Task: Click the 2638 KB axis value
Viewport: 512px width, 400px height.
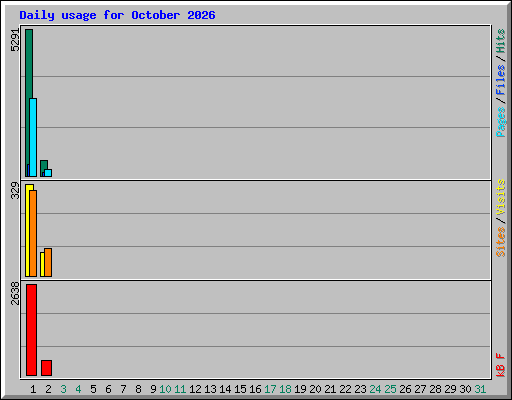Action: (15, 293)
